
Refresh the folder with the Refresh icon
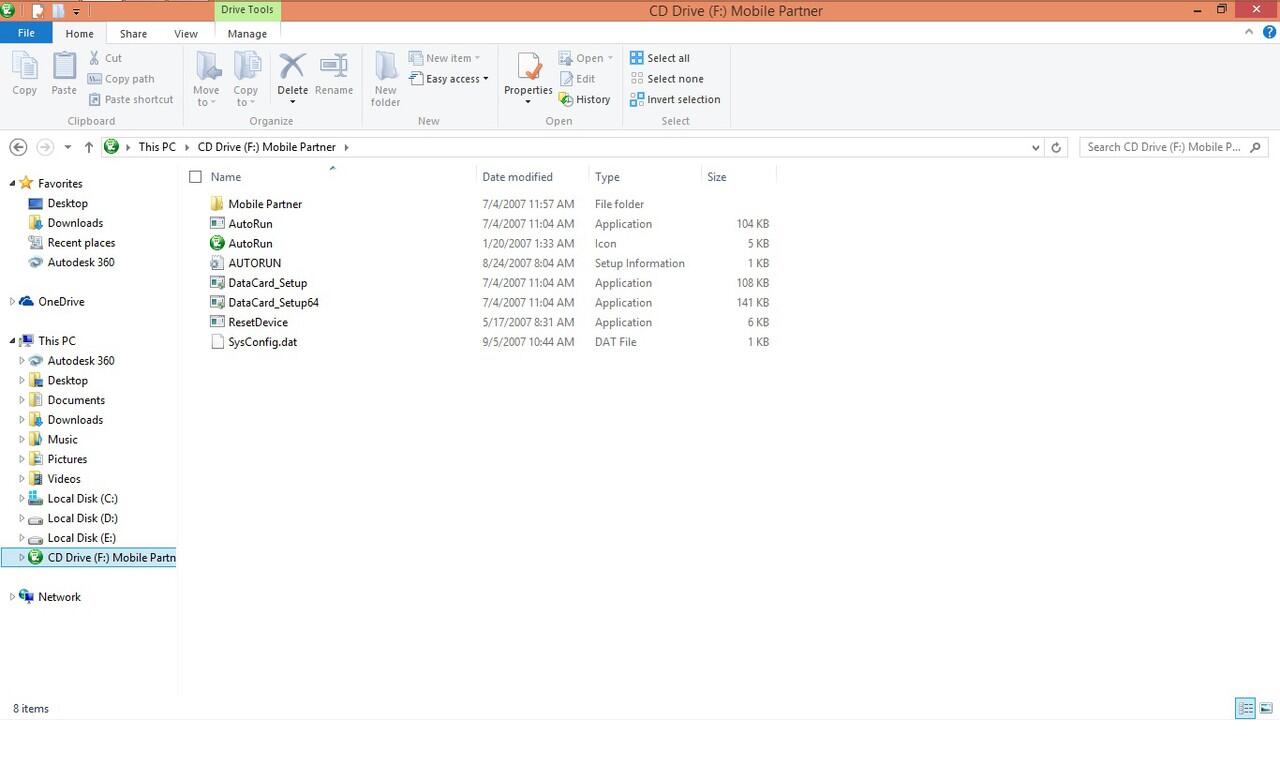point(1056,147)
